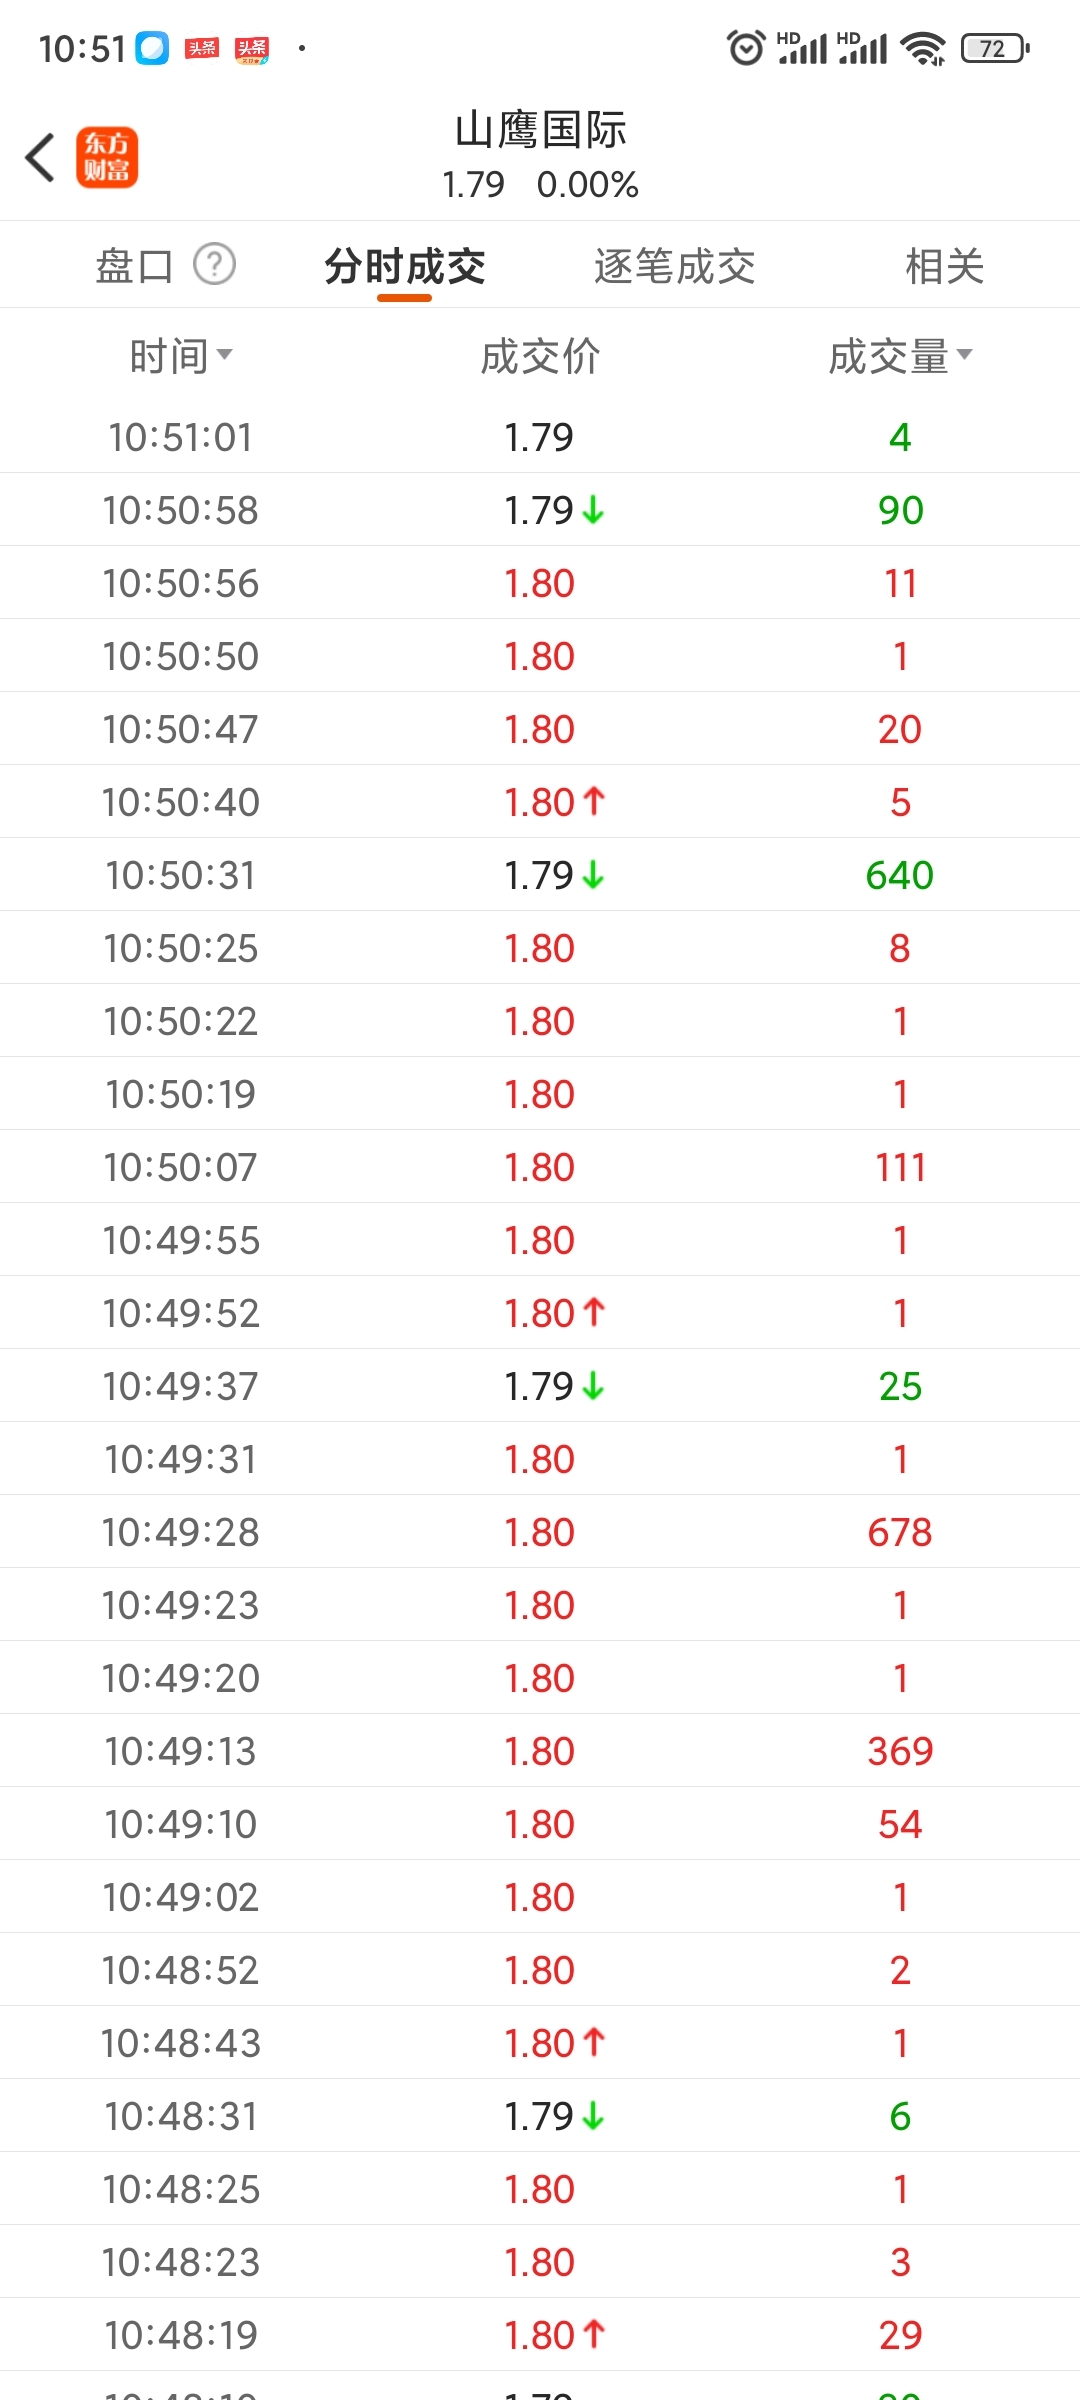1080x2400 pixels.
Task: Tap the back arrow icon
Action: [x=40, y=158]
